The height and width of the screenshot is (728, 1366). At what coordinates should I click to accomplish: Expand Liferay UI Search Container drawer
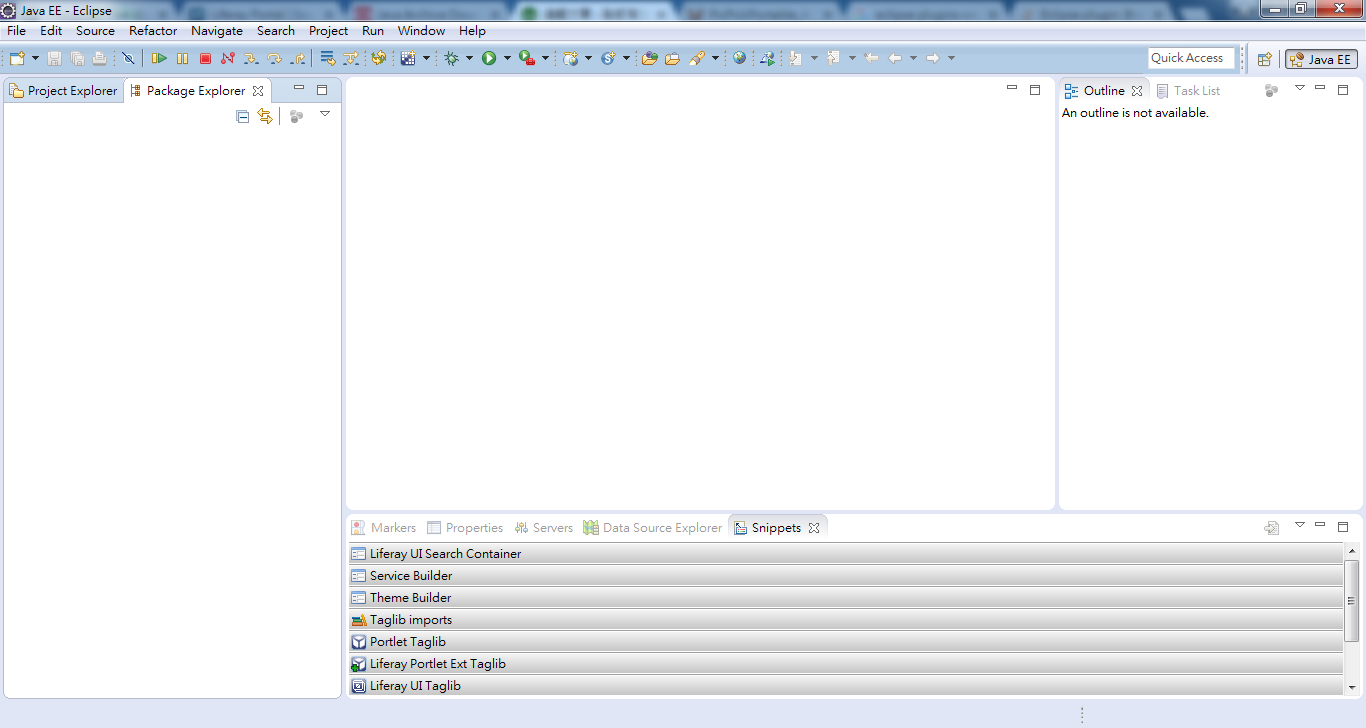[x=845, y=553]
